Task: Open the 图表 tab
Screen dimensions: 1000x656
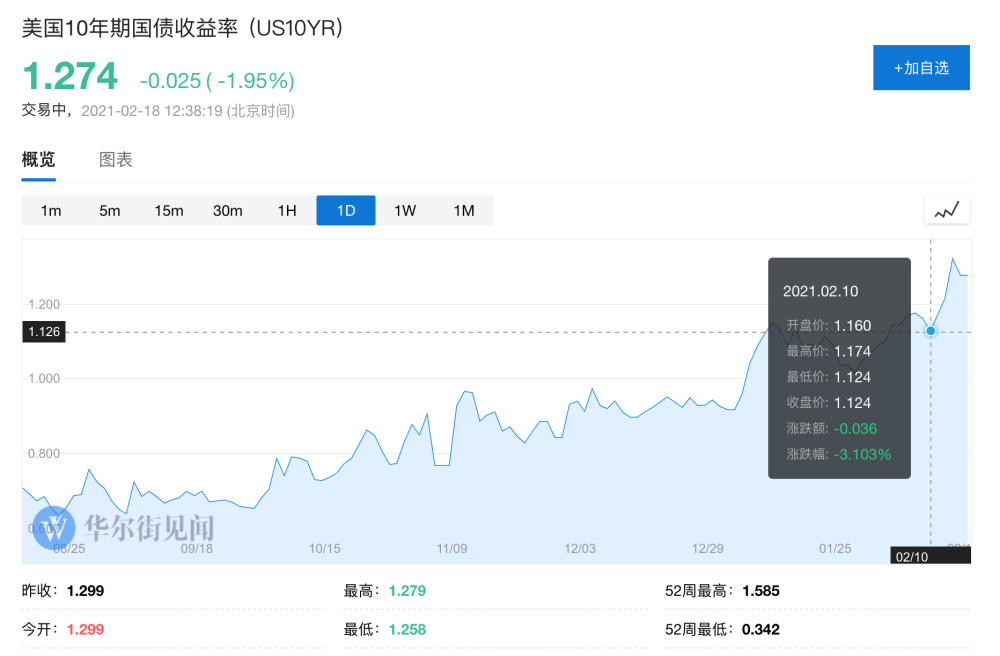Action: [116, 160]
